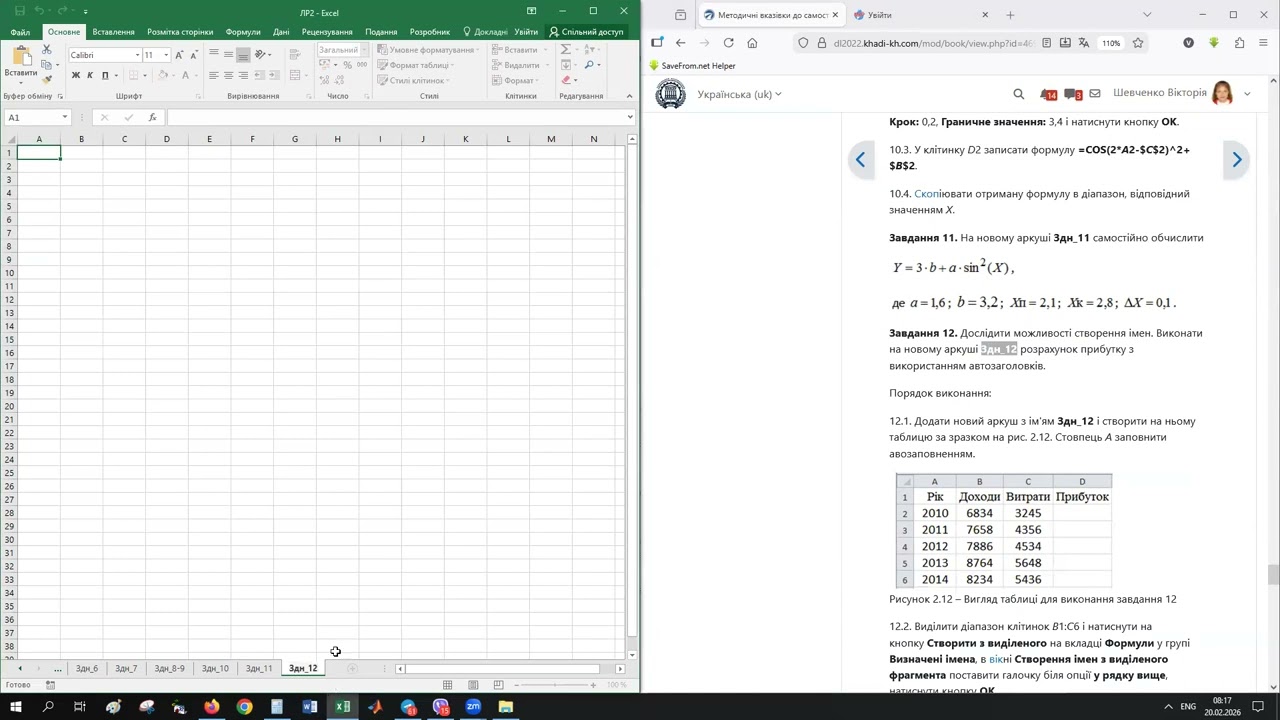
Task: Go to previous book page arrow
Action: [860, 160]
